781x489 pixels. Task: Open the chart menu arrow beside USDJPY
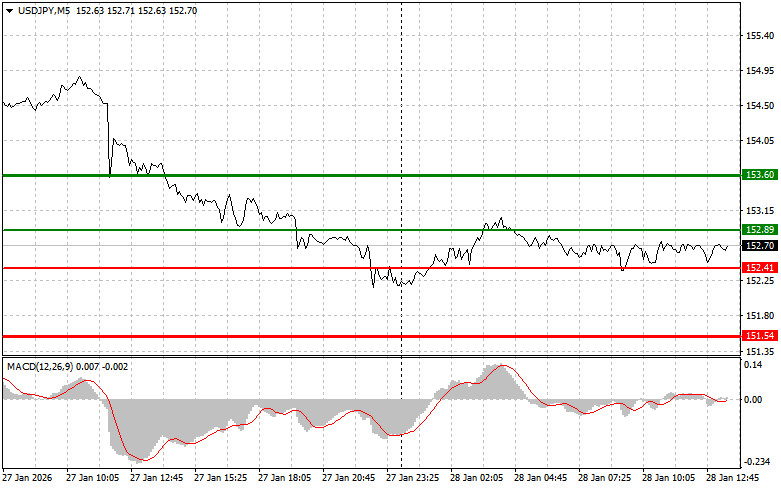(x=9, y=11)
